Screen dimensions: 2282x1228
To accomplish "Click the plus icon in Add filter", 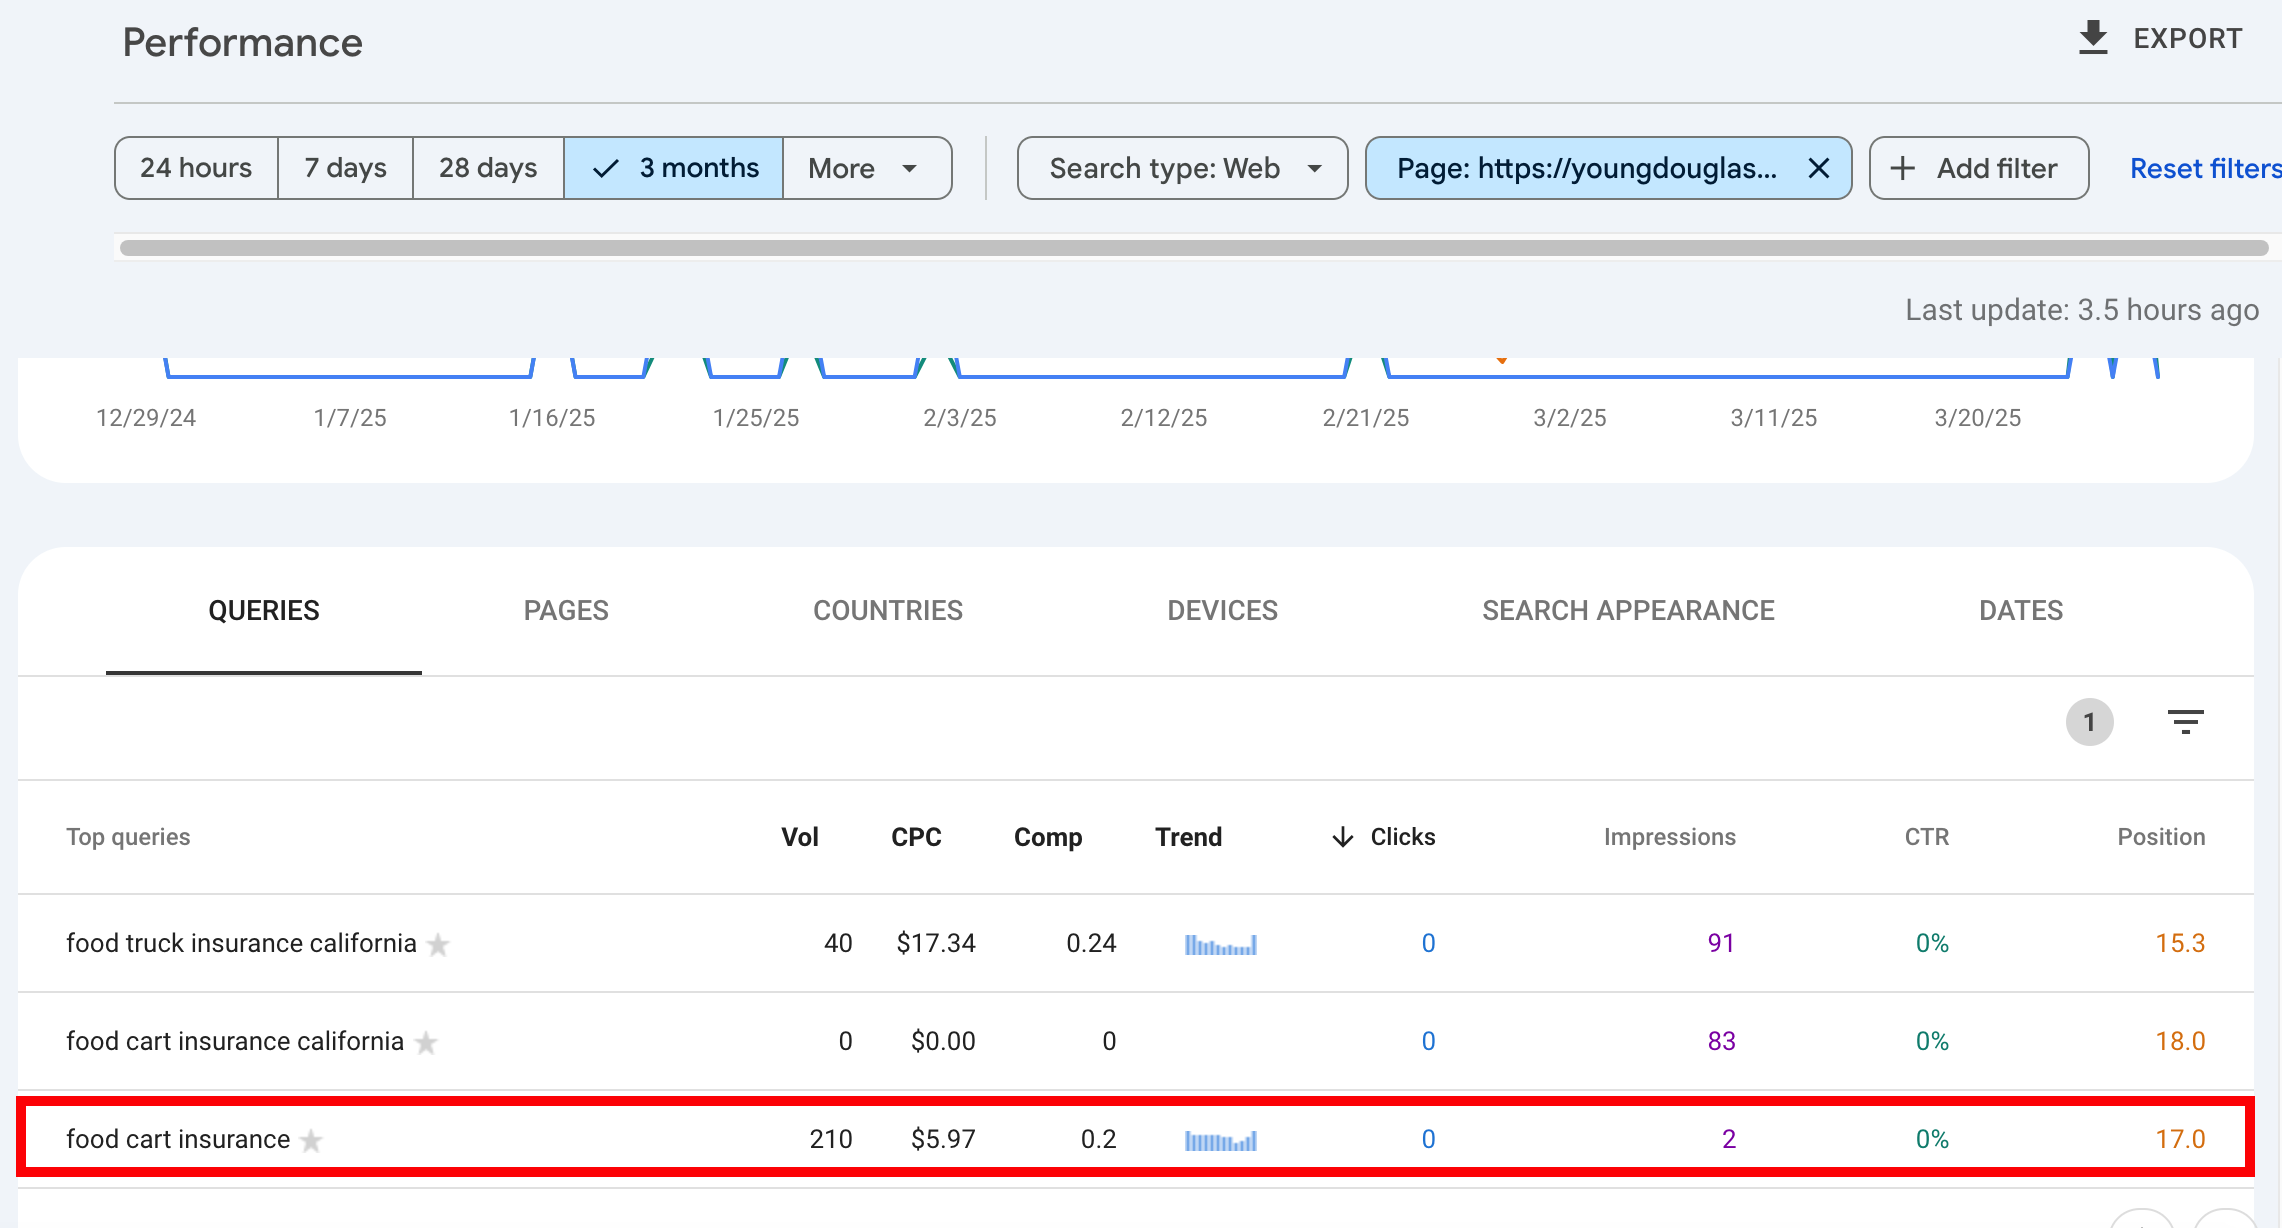I will click(x=1903, y=168).
